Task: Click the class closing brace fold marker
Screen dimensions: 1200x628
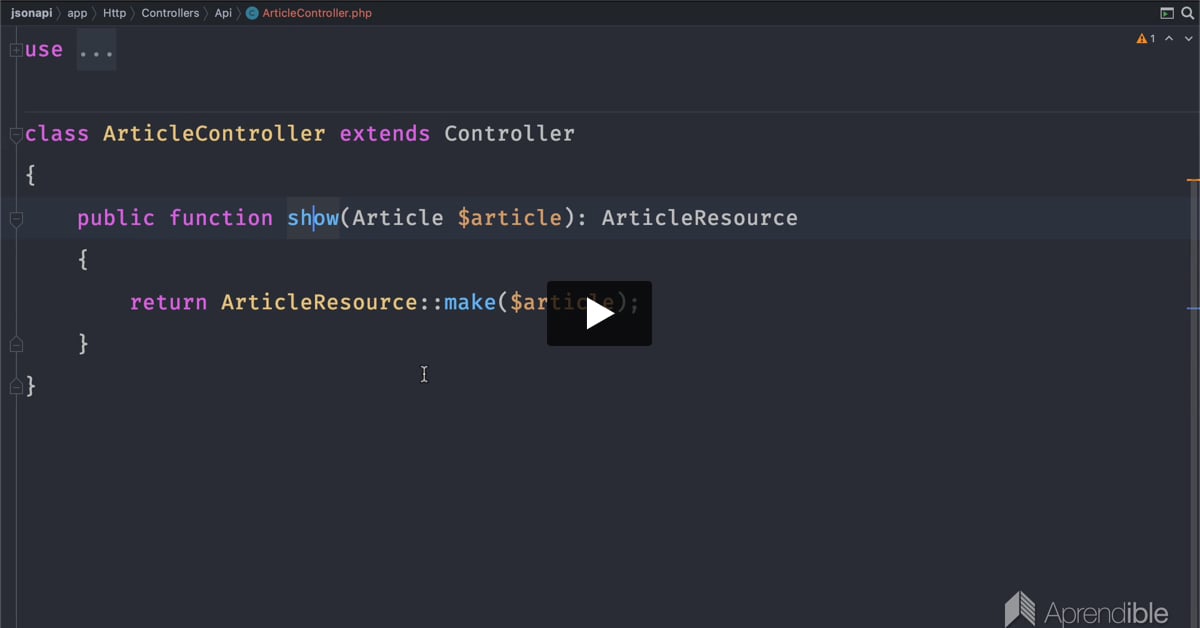Action: 16,386
